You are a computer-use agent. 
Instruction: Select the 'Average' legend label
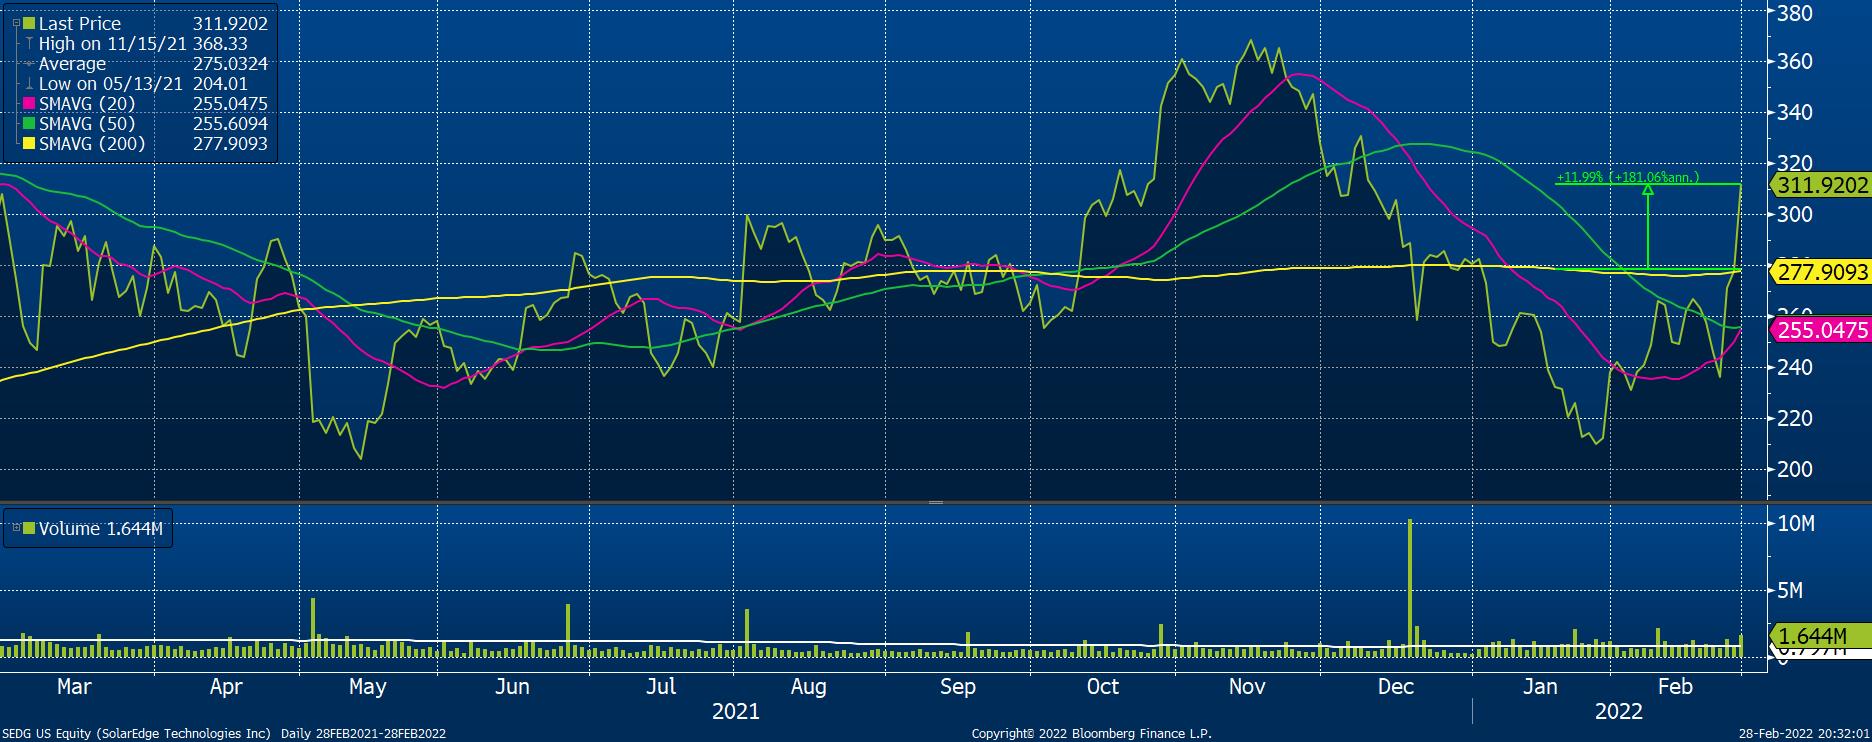click(72, 63)
